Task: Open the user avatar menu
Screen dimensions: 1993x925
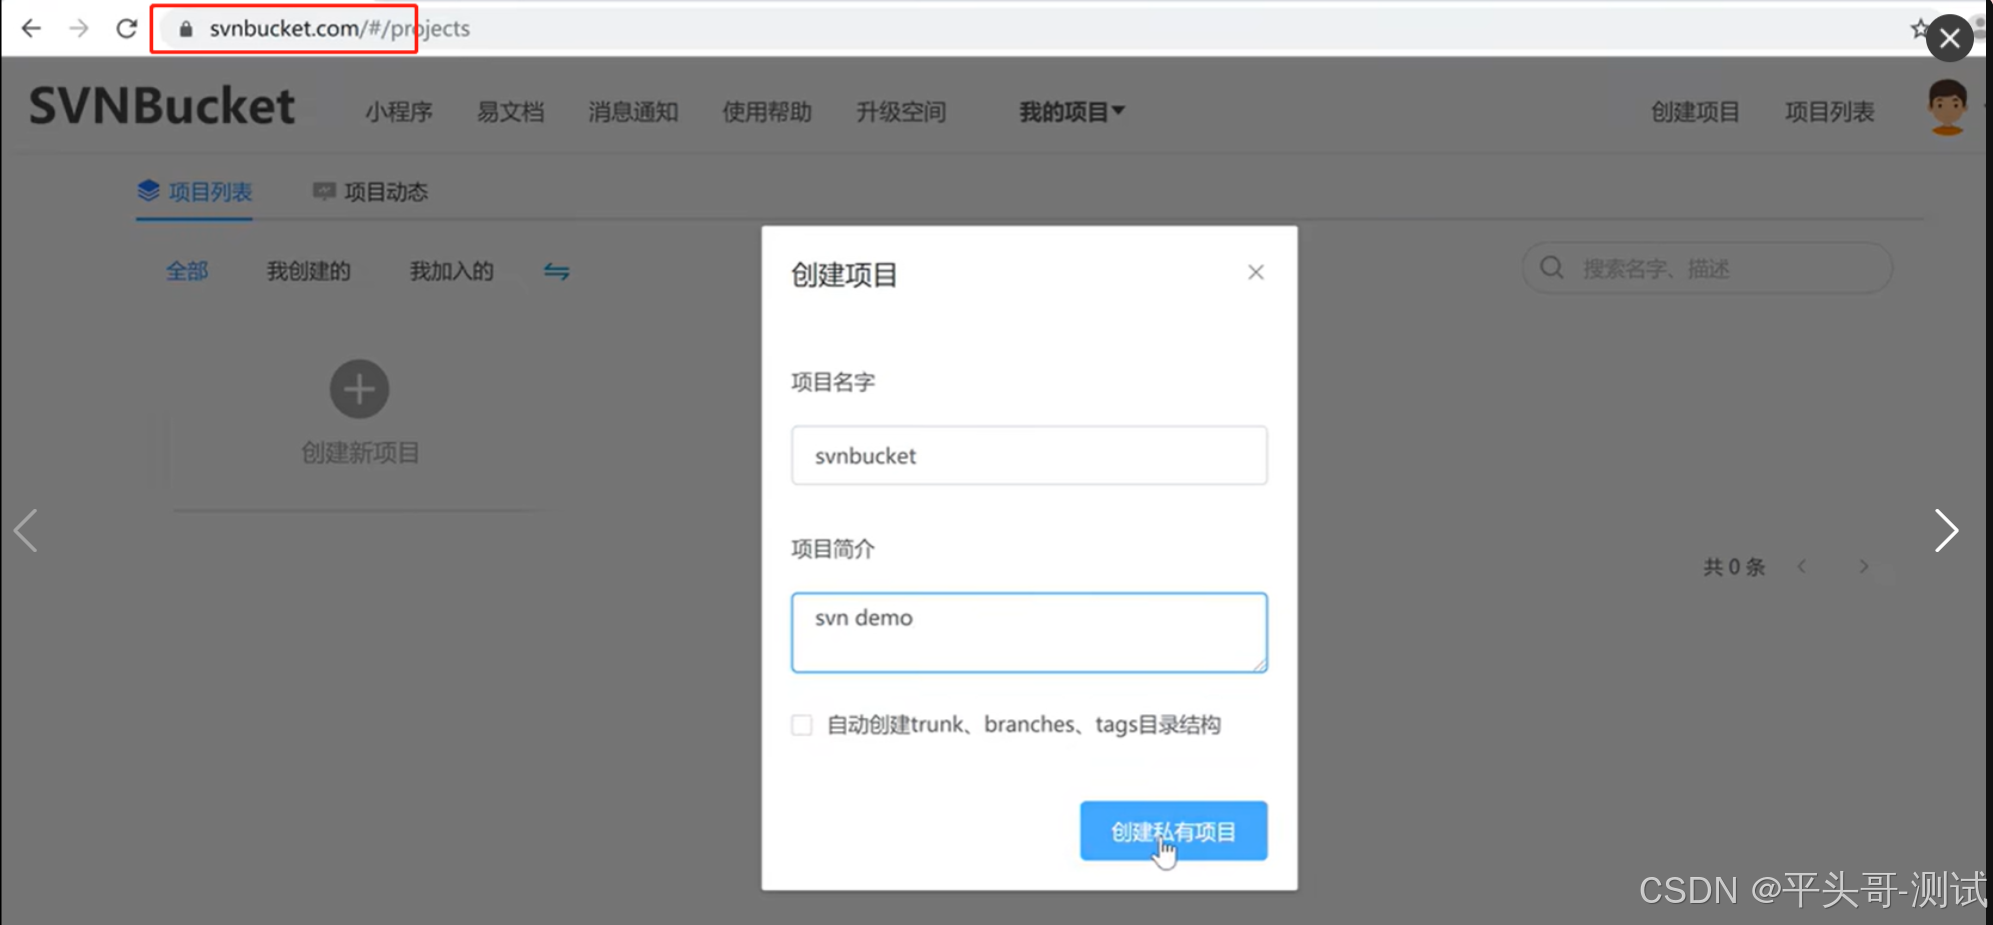Action: point(1947,106)
